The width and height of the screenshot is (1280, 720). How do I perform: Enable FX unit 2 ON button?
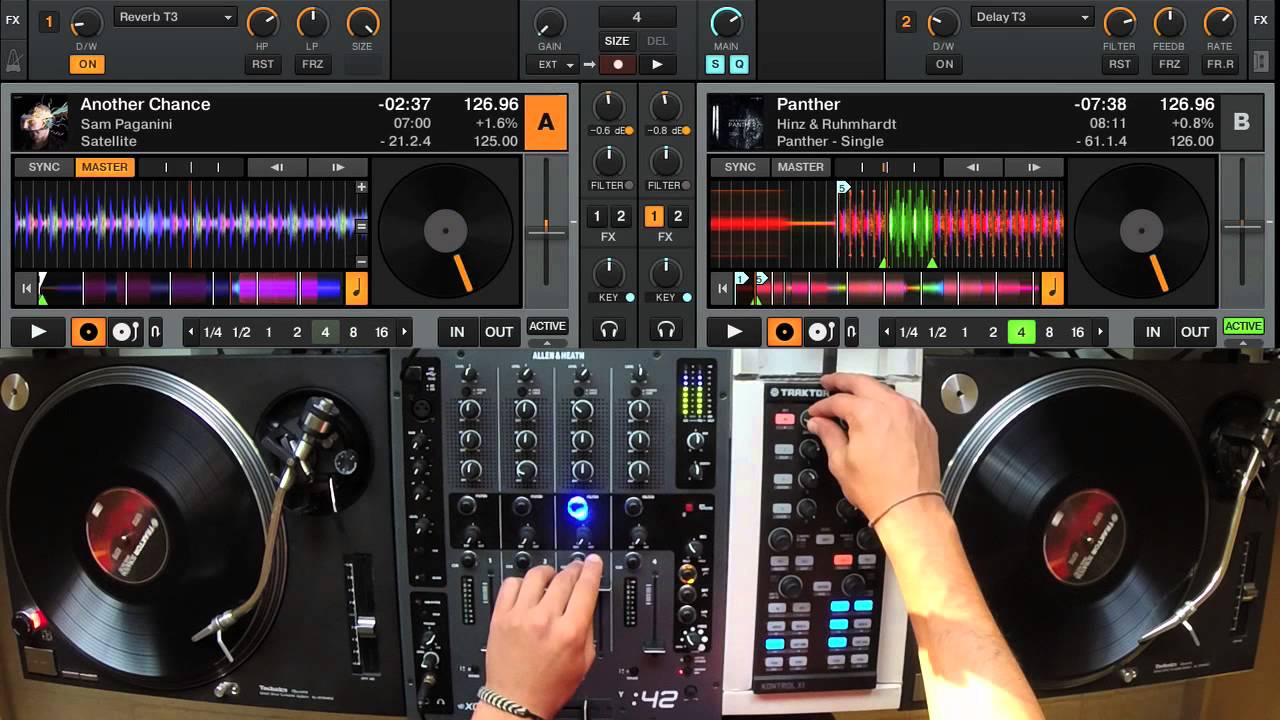(x=944, y=64)
